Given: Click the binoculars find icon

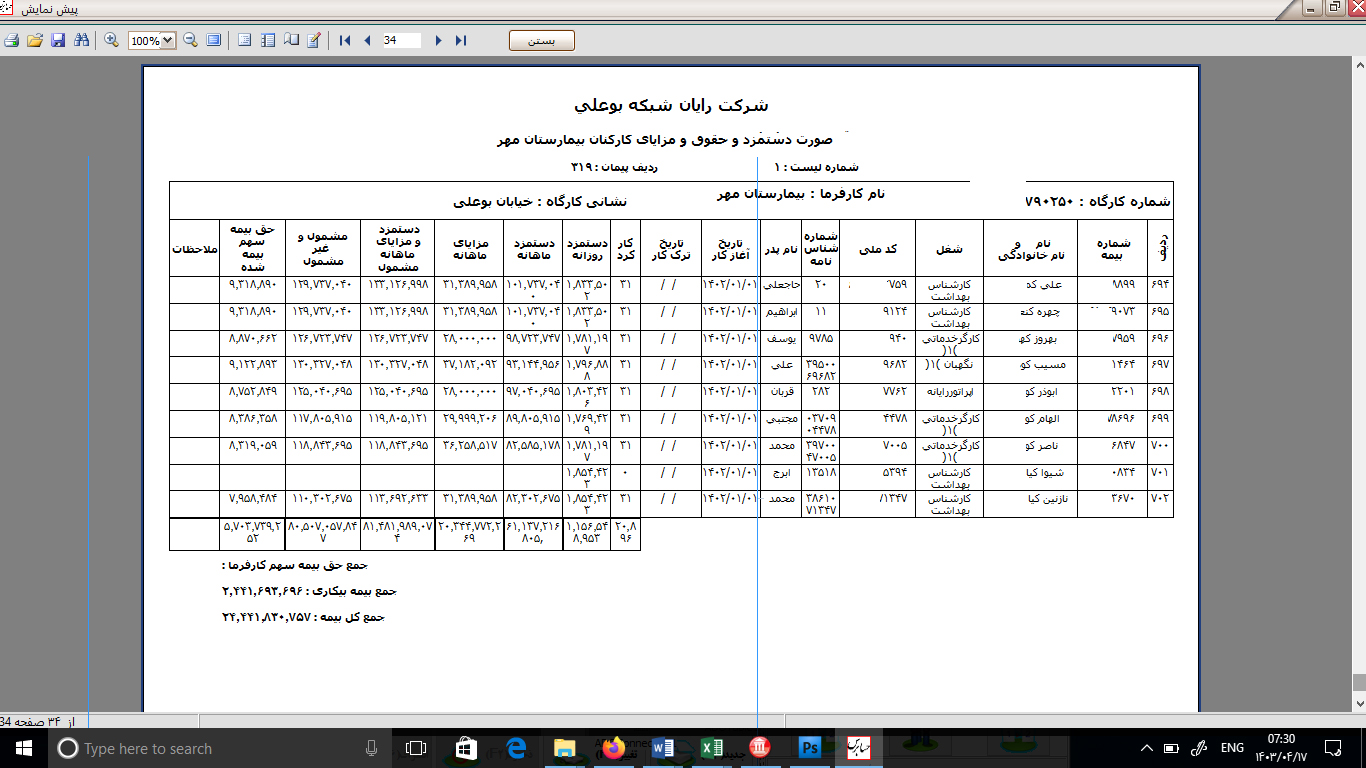Looking at the screenshot, I should (x=81, y=41).
